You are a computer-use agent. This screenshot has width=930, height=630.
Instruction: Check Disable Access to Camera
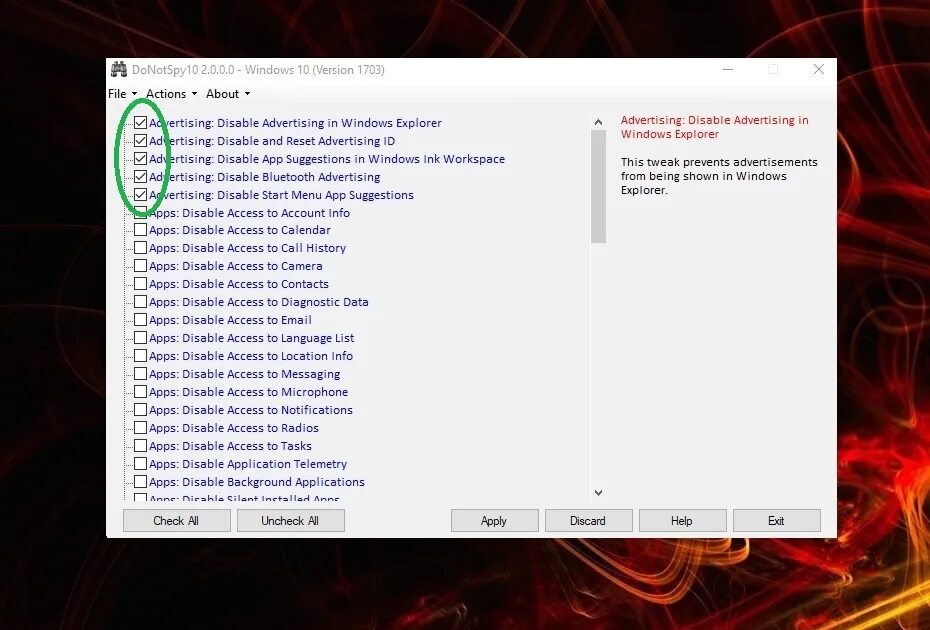click(141, 265)
